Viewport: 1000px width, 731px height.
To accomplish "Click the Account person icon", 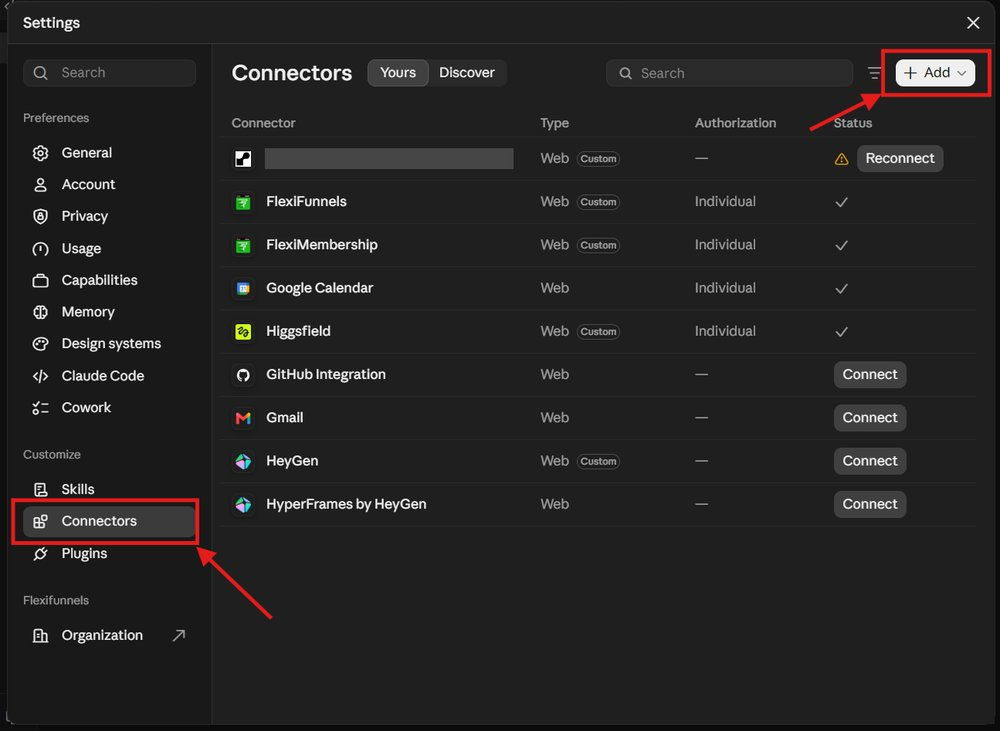I will click(x=40, y=185).
